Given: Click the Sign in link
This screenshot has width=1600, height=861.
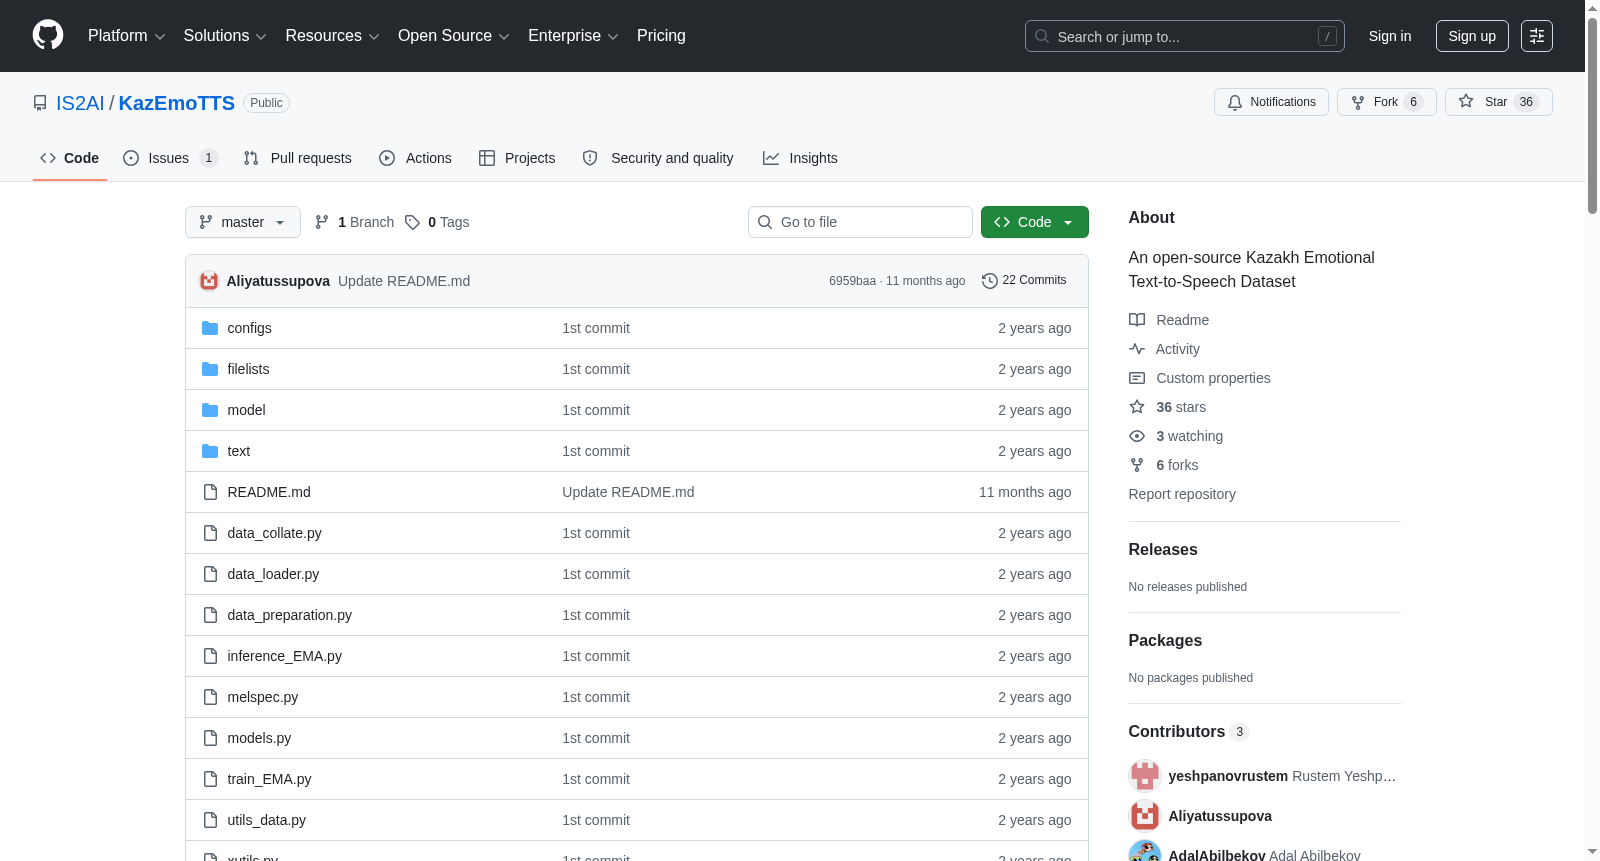Looking at the screenshot, I should point(1390,36).
